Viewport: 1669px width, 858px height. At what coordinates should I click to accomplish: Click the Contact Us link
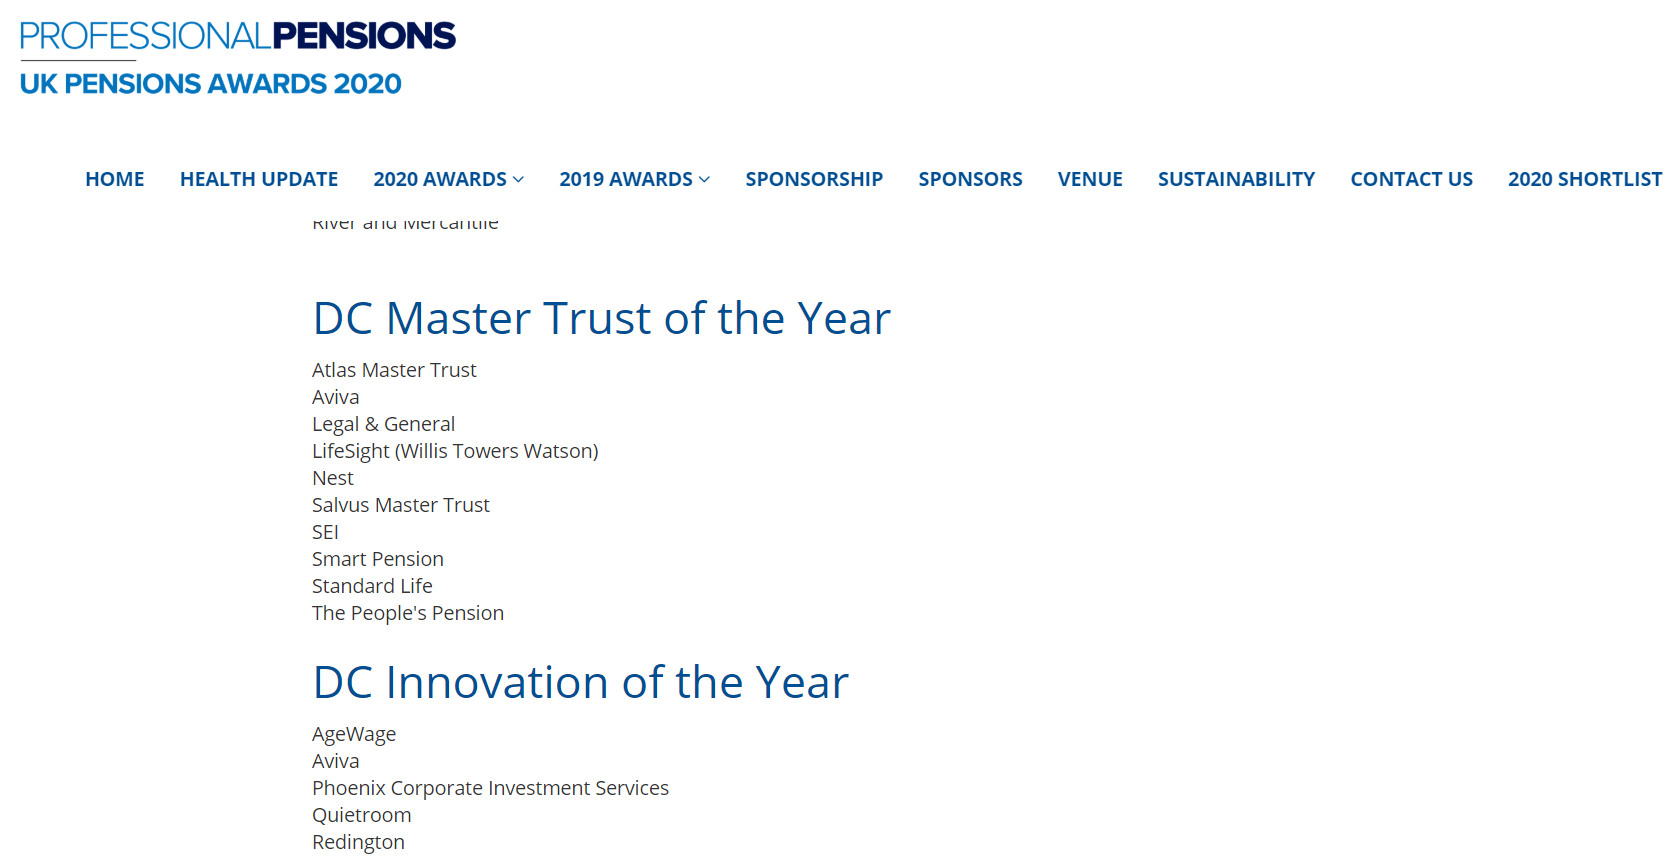coord(1411,179)
